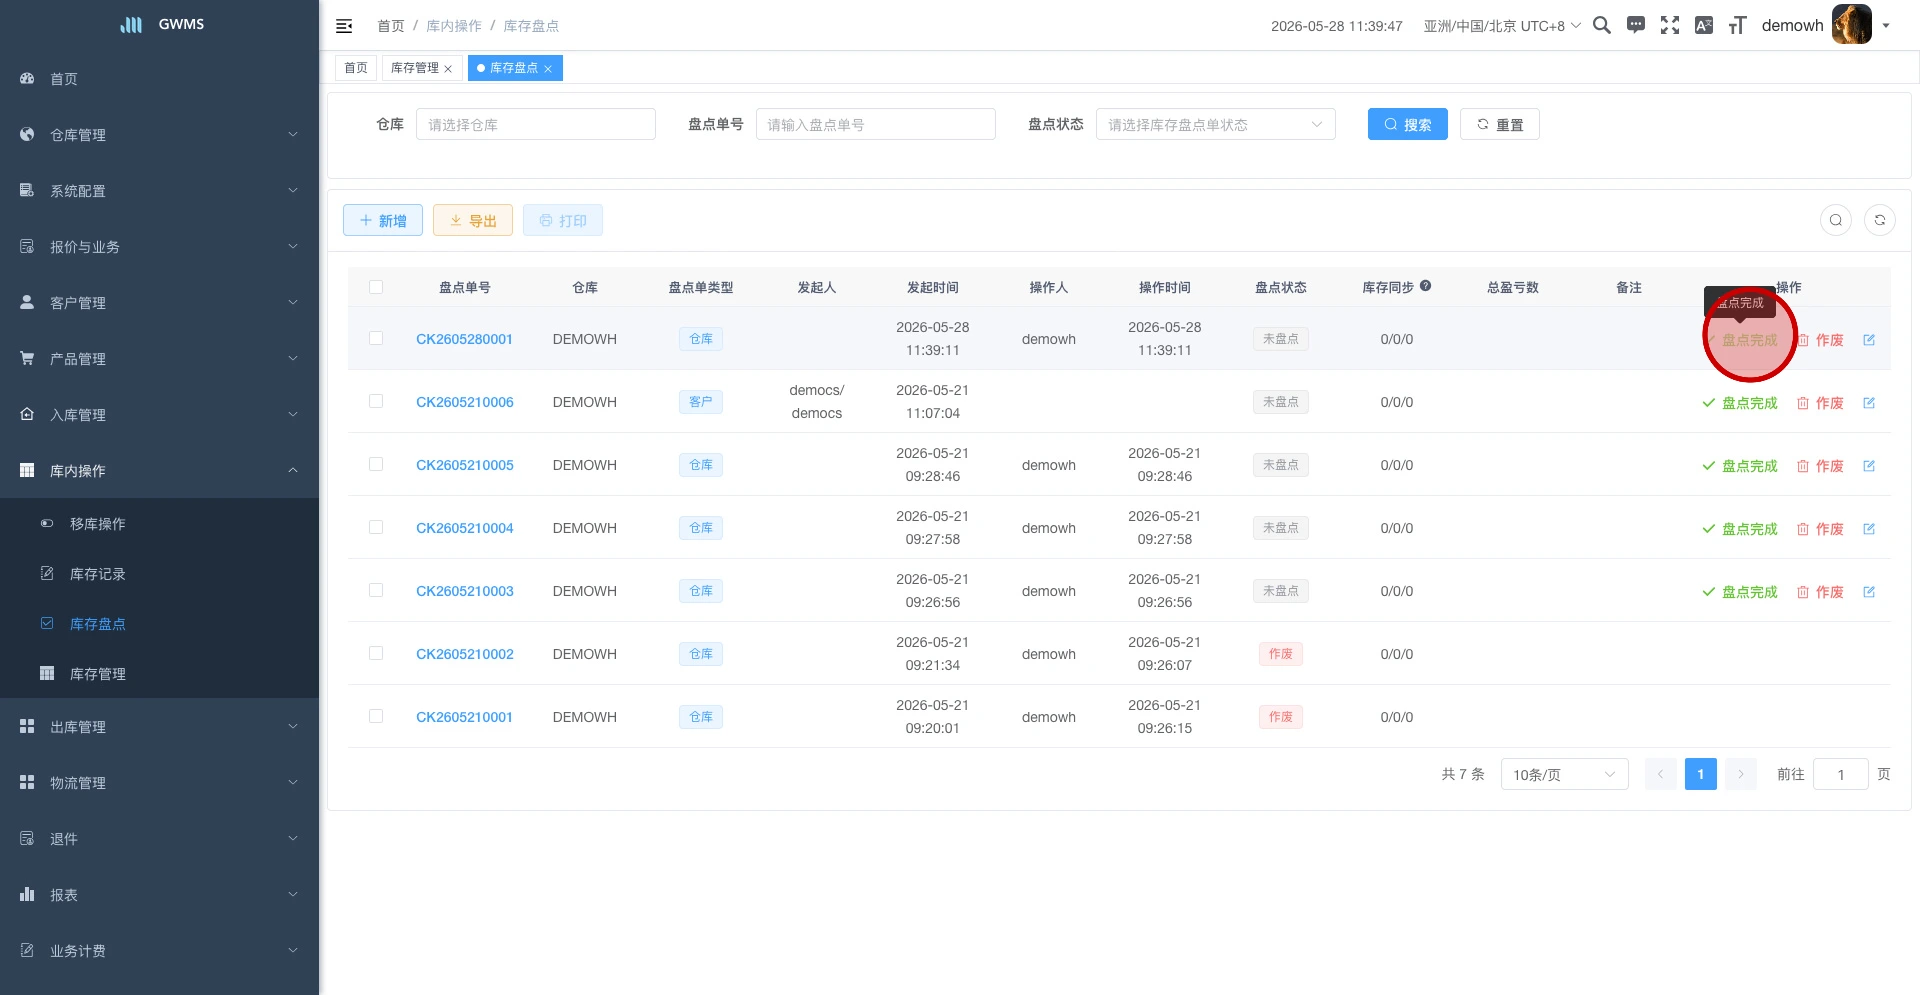The height and width of the screenshot is (995, 1920).
Task: Expand the 产品管理 sidebar menu
Action: point(159,359)
